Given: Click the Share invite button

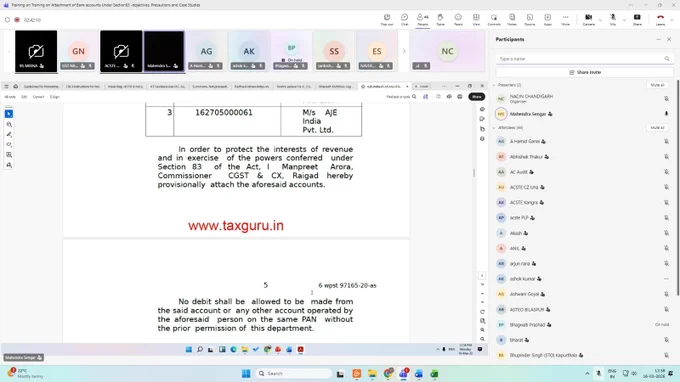Looking at the screenshot, I should pos(585,72).
